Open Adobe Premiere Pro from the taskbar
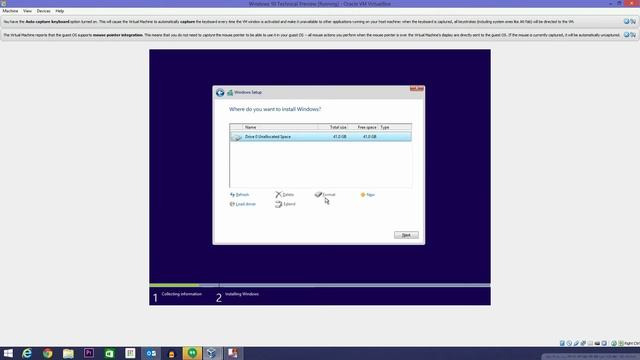The height and width of the screenshot is (360, 640). coord(89,353)
